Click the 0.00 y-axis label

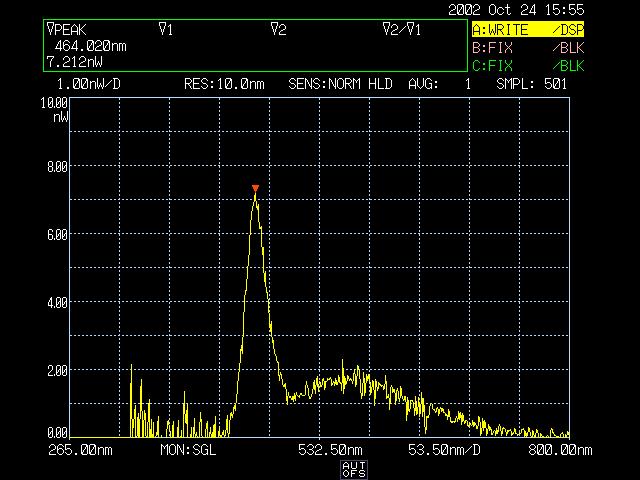[x=58, y=432]
